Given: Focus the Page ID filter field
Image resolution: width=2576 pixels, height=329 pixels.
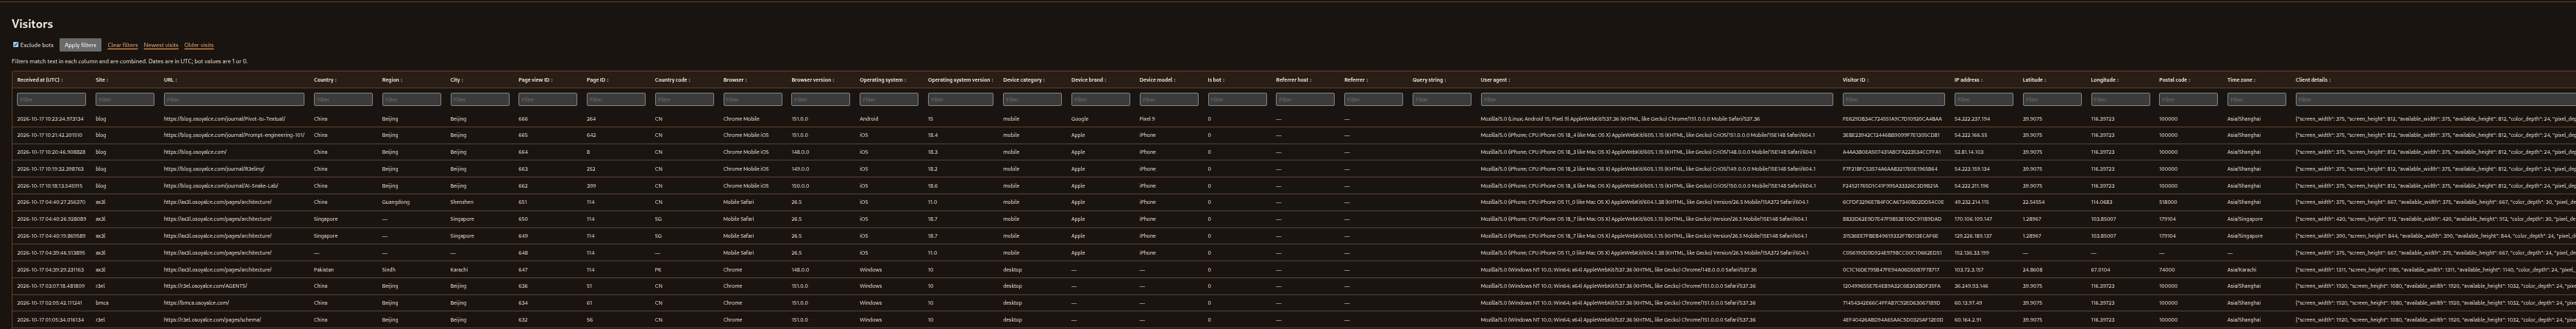Looking at the screenshot, I should point(616,99).
